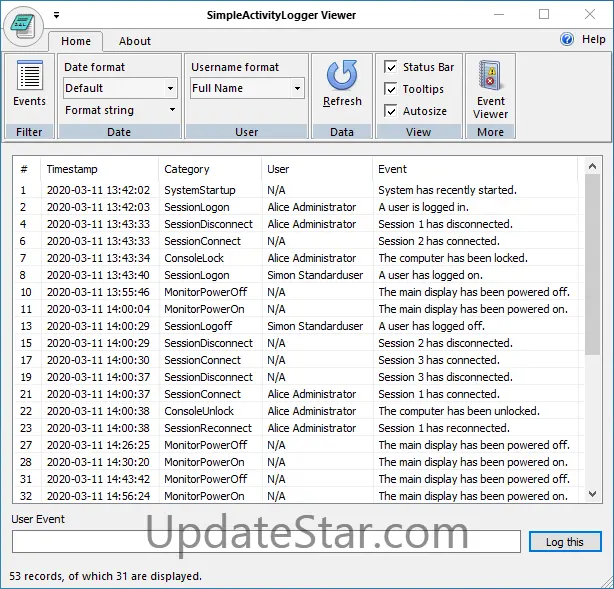
Task: Close the SimpleActivityLogger Viewer window
Action: click(590, 14)
